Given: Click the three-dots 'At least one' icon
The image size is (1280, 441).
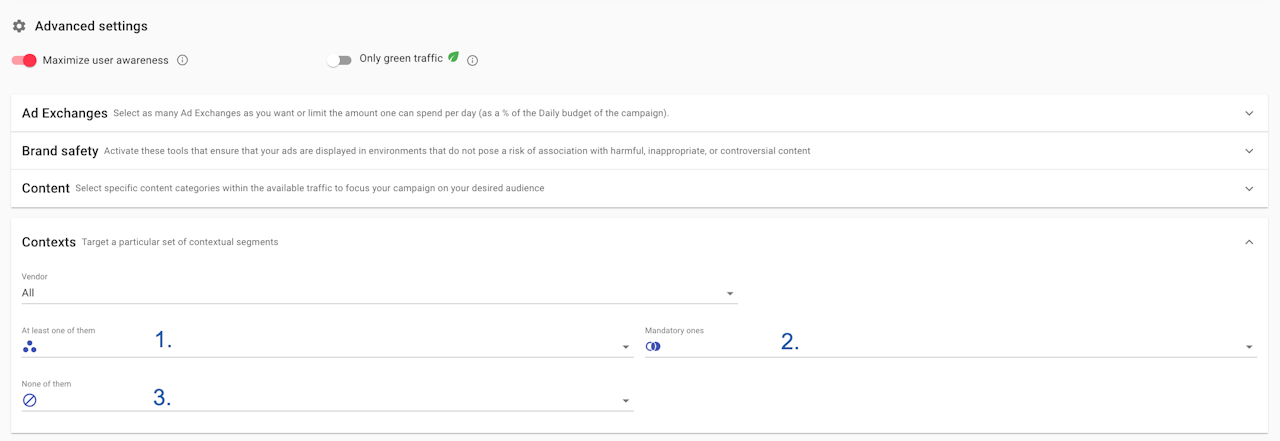Looking at the screenshot, I should tap(30, 346).
